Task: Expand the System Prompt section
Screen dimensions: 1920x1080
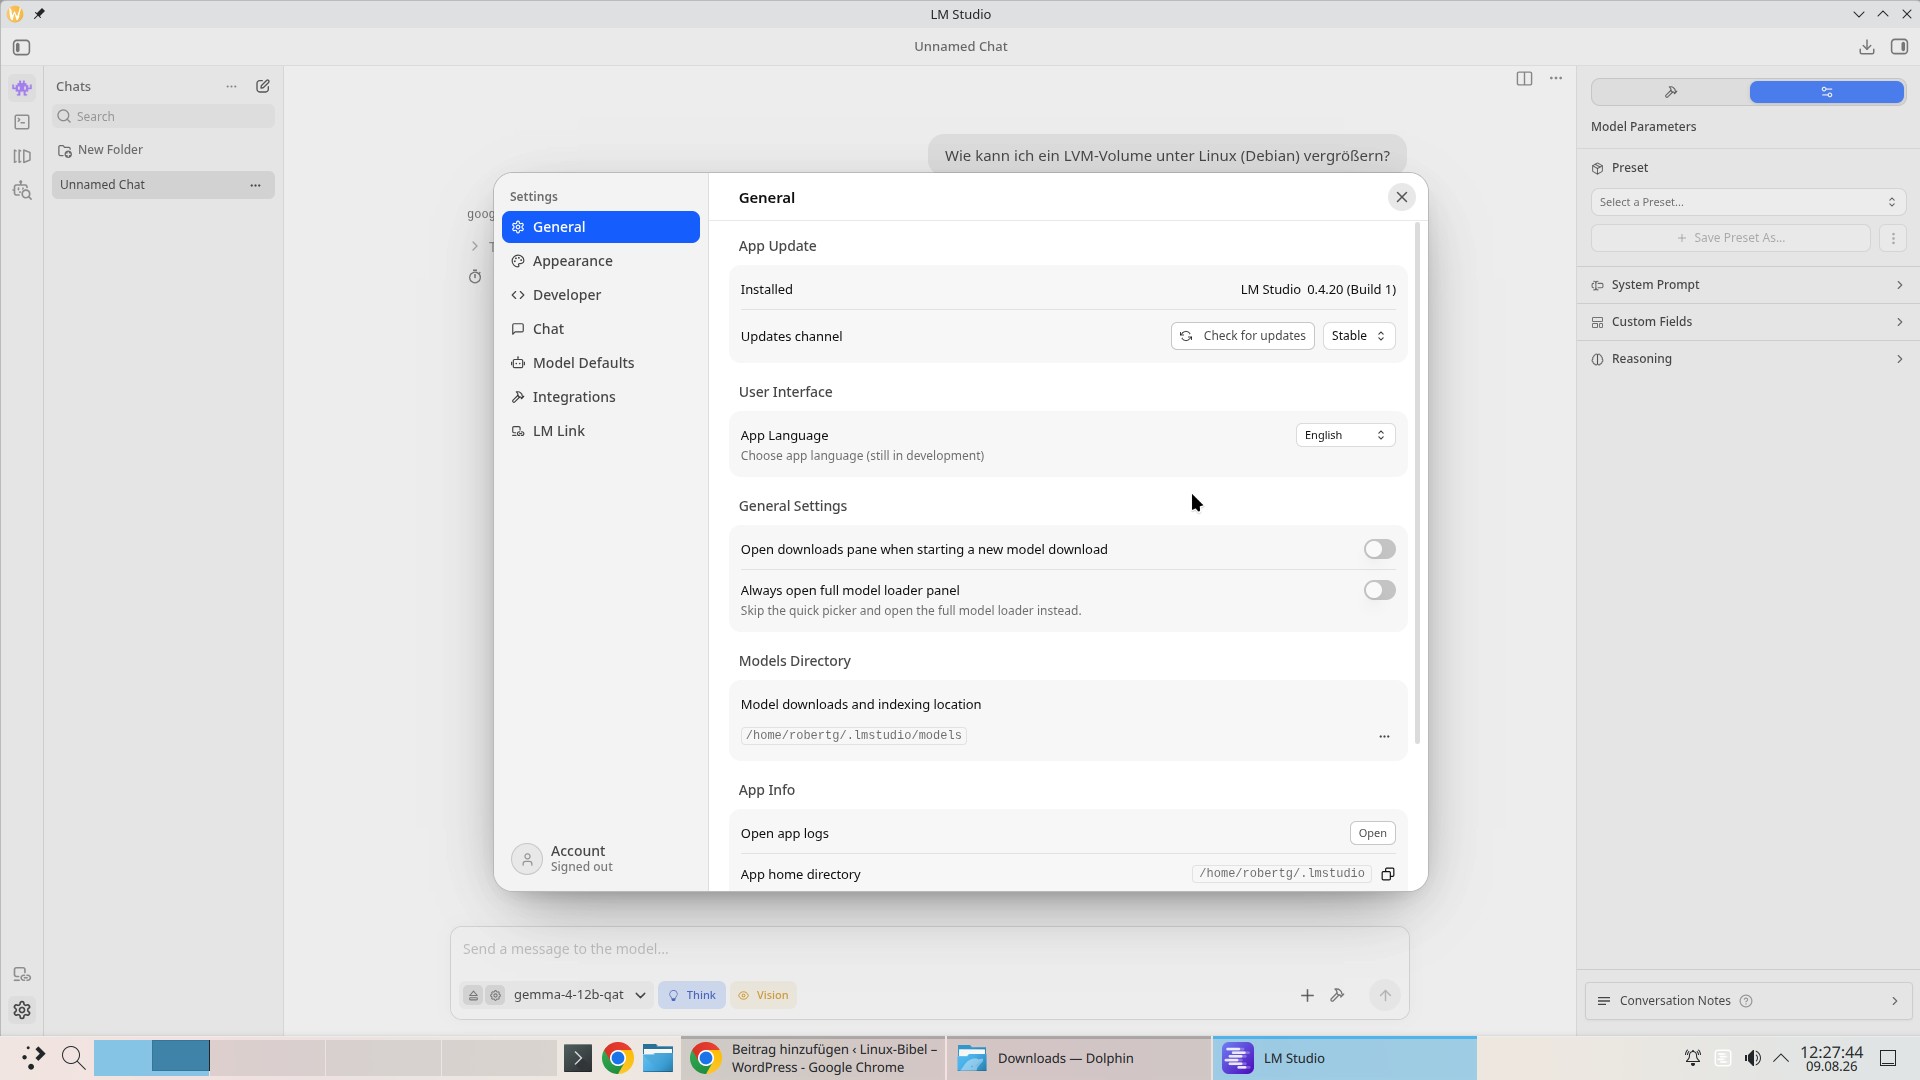Action: click(1747, 285)
